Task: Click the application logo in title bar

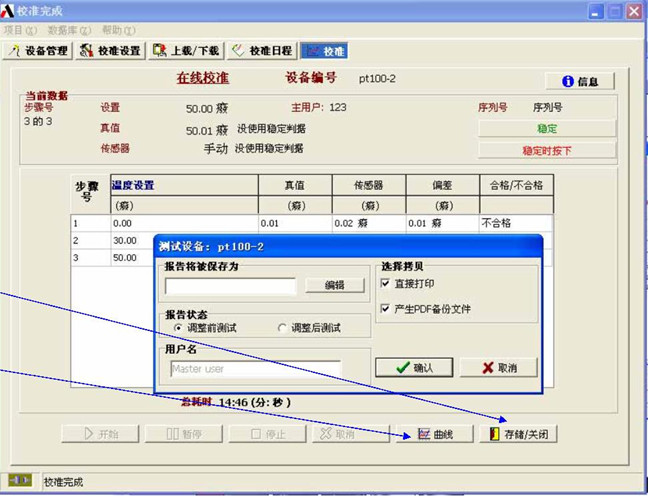Action: pos(7,11)
